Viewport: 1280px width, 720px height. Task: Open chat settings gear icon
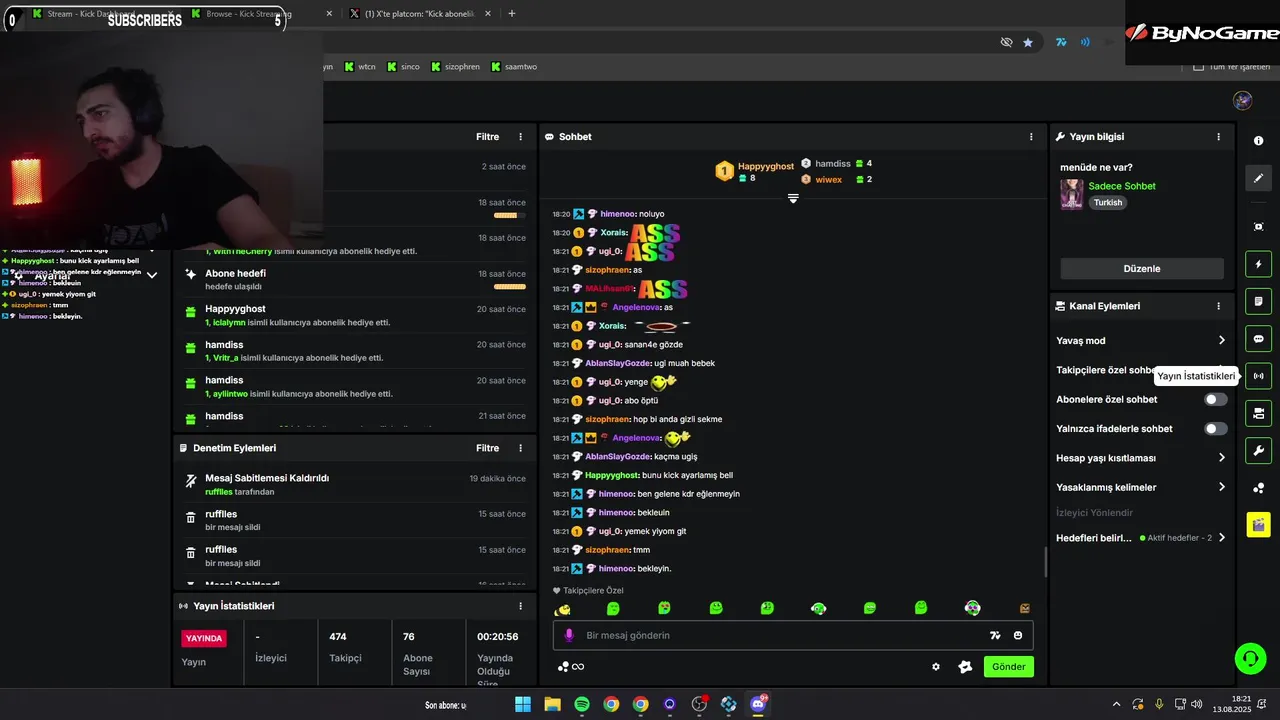pos(936,667)
